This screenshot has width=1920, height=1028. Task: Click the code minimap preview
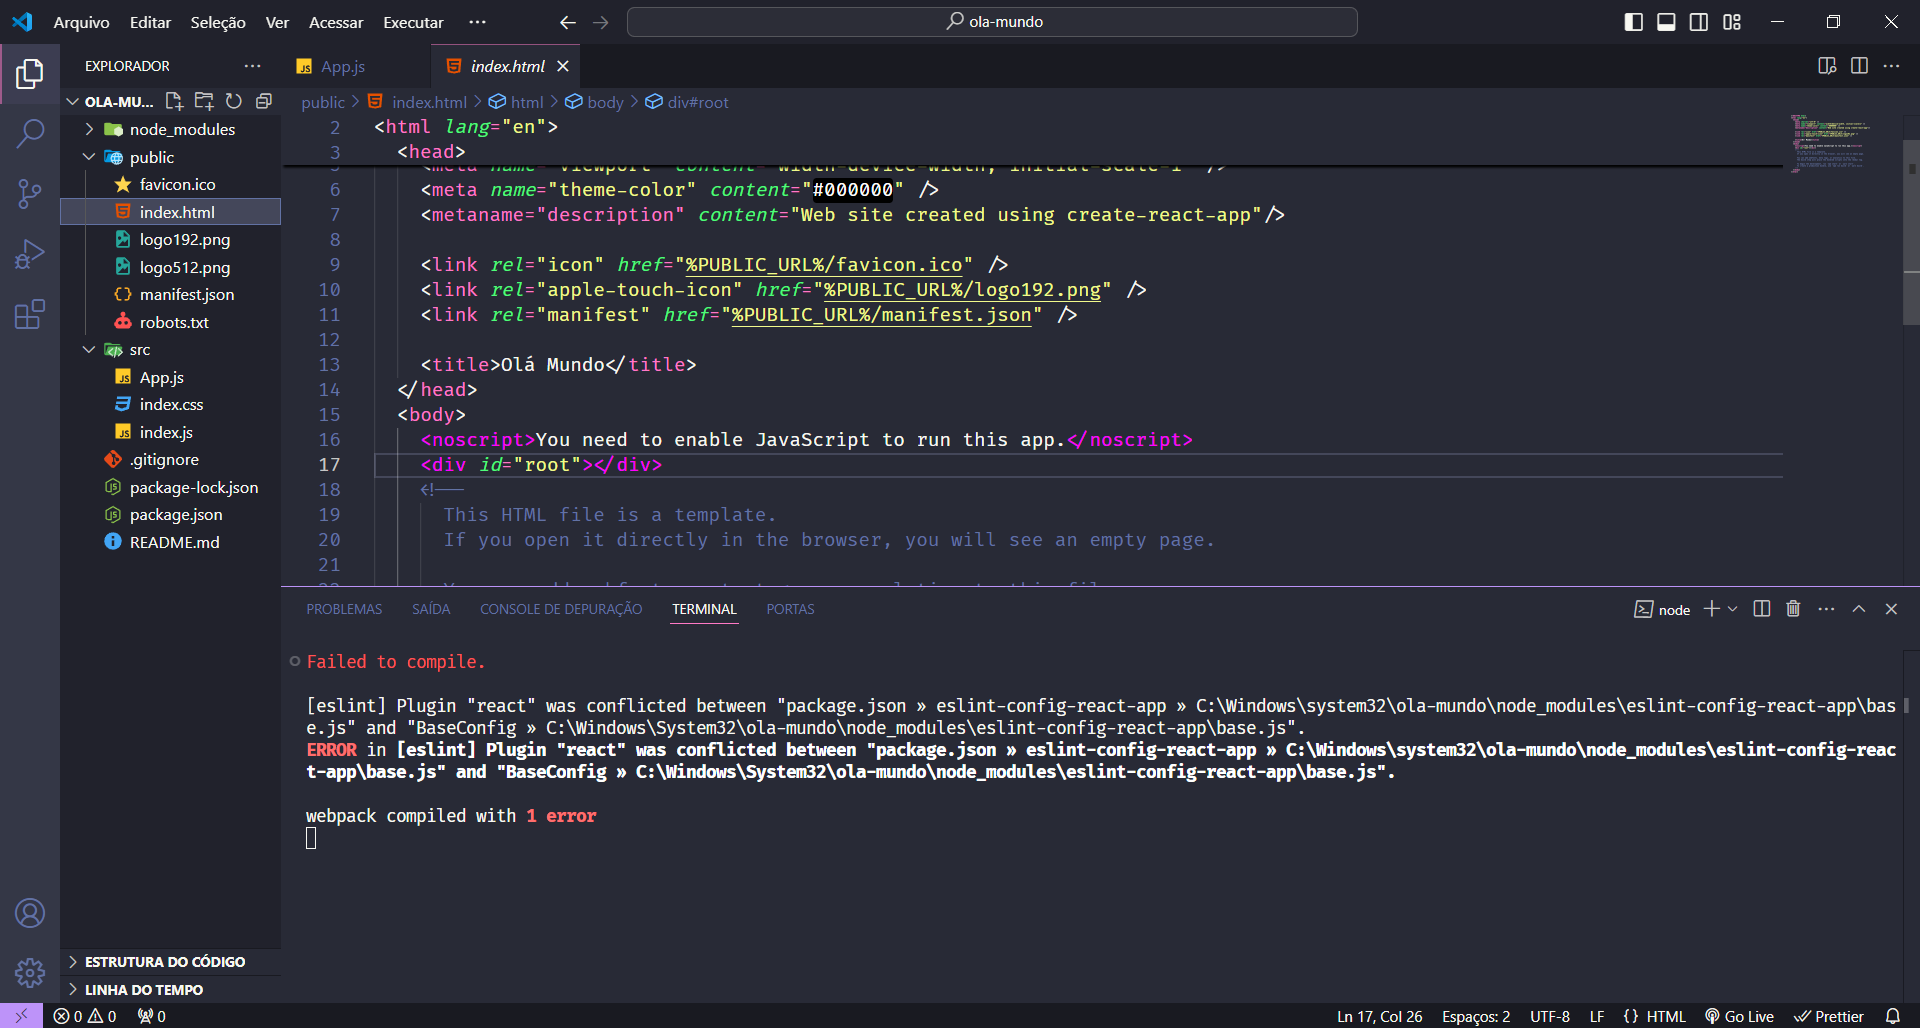(x=1831, y=143)
